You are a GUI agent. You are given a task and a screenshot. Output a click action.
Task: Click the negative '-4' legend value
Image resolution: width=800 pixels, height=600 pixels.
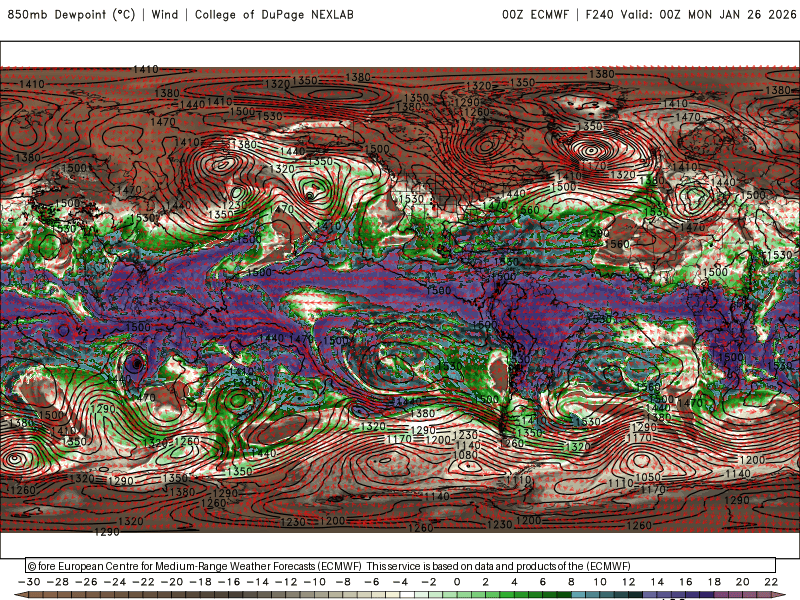pyautogui.click(x=401, y=582)
